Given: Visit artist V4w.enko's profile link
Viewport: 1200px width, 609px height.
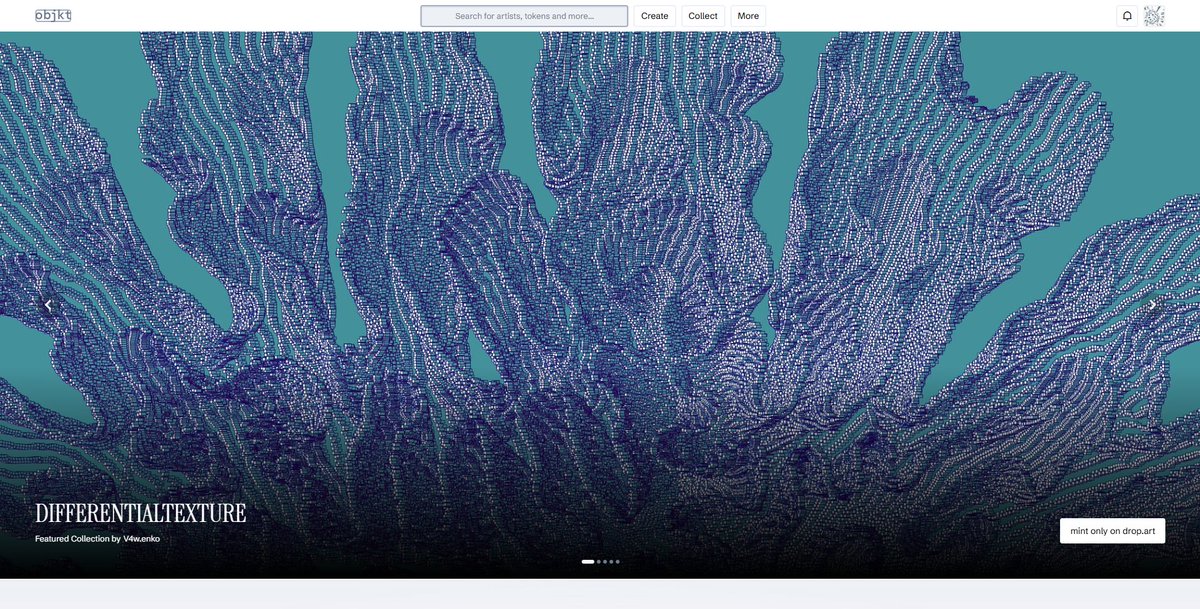Looking at the screenshot, I should click(142, 539).
